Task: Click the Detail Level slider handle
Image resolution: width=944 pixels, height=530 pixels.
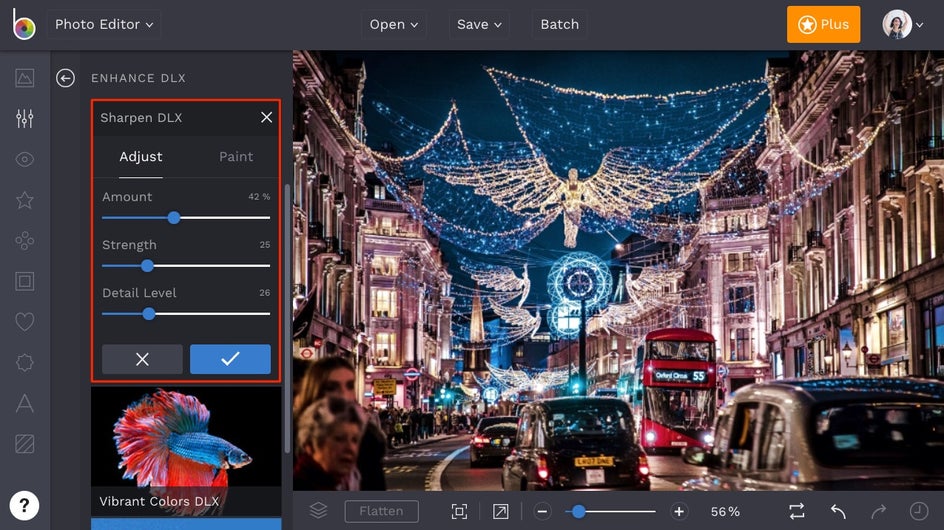Action: (x=149, y=313)
